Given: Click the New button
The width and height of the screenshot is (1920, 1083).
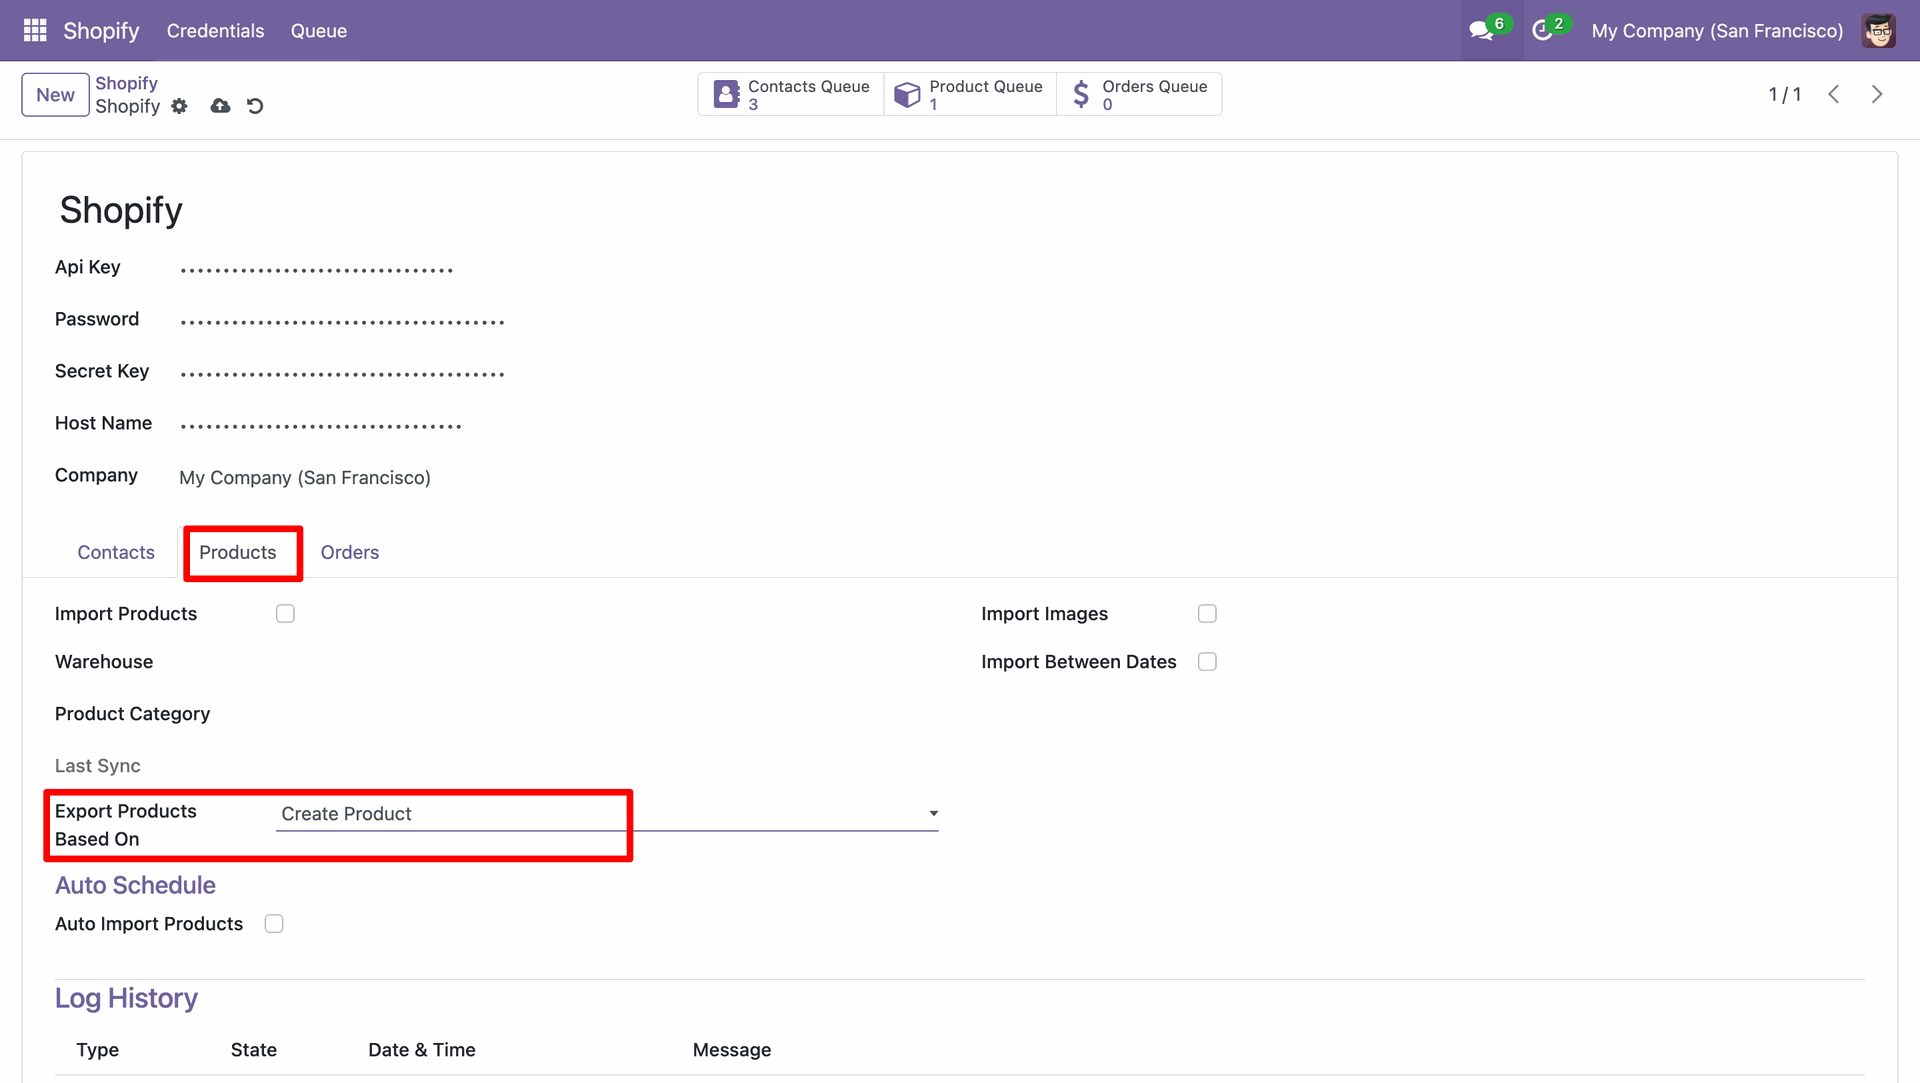Looking at the screenshot, I should click(55, 95).
